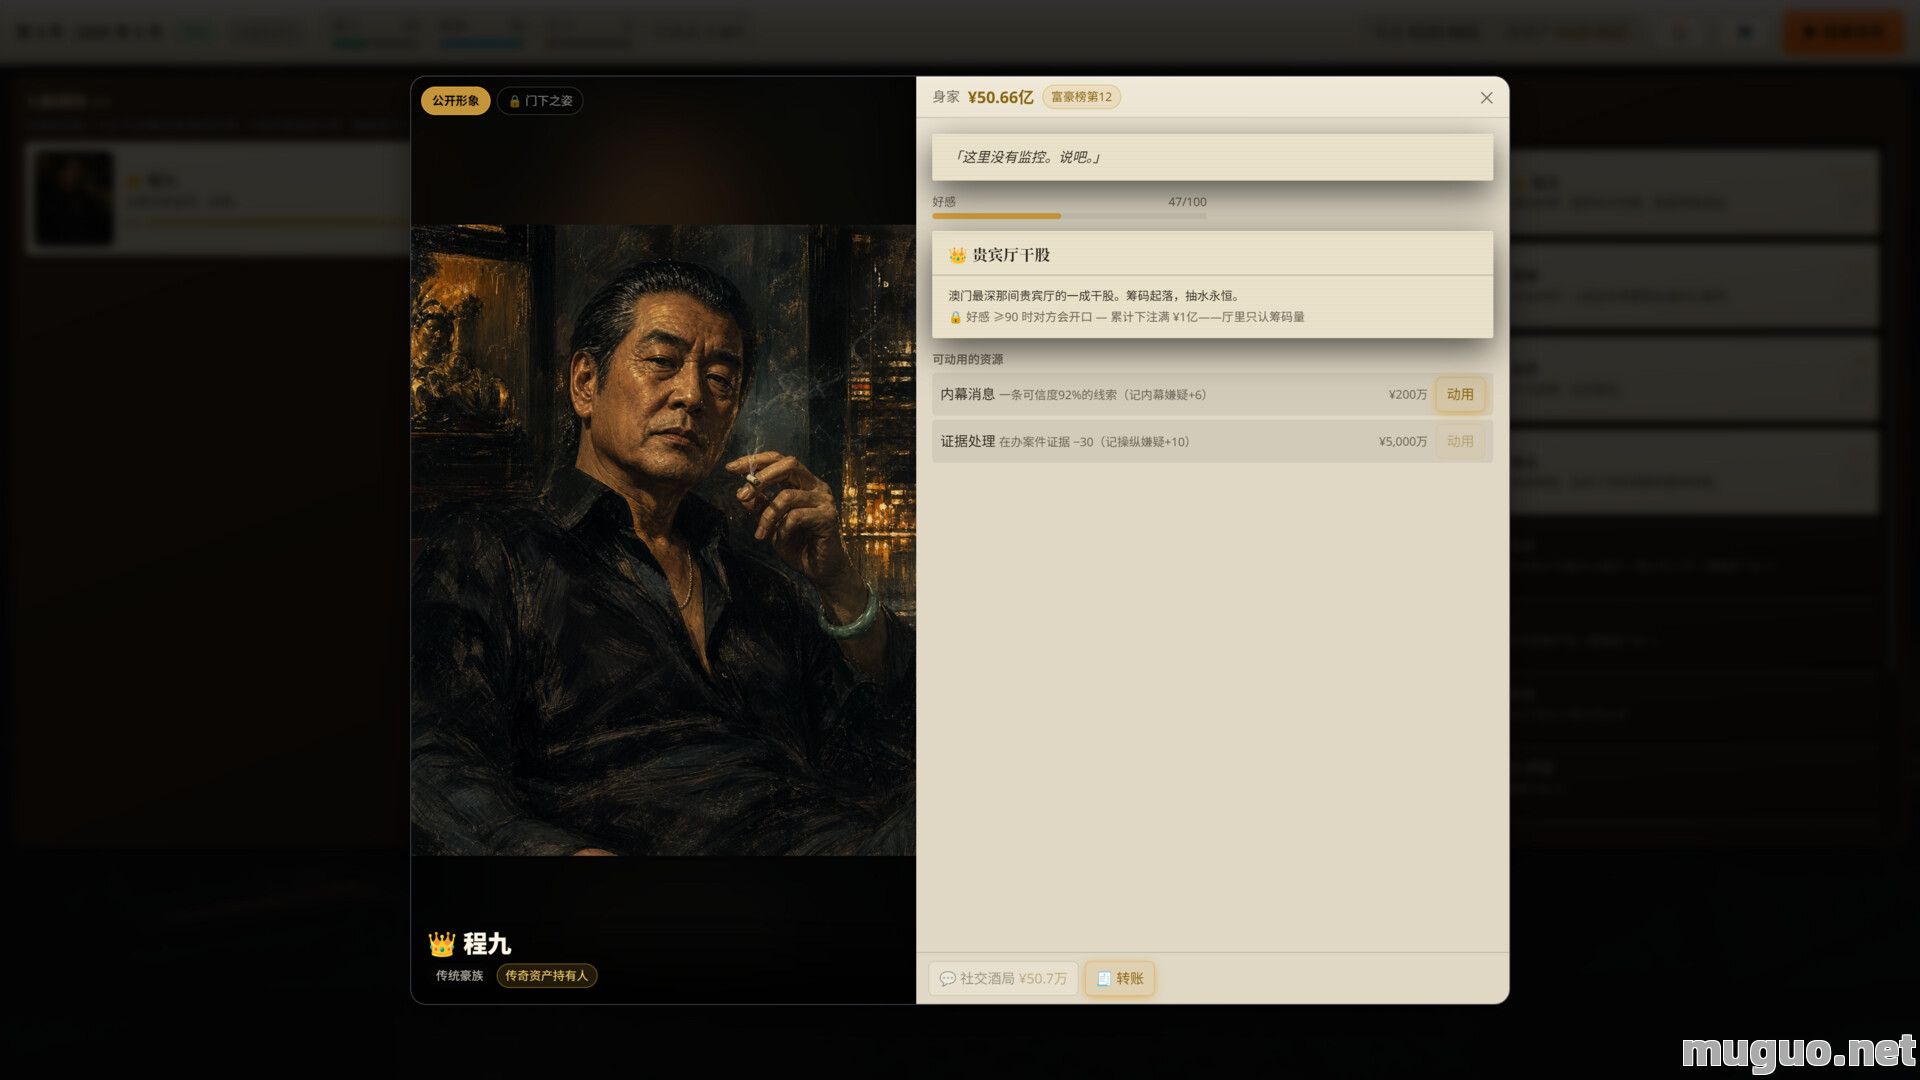
Task: Click the 传统豪族 label
Action: (x=459, y=976)
